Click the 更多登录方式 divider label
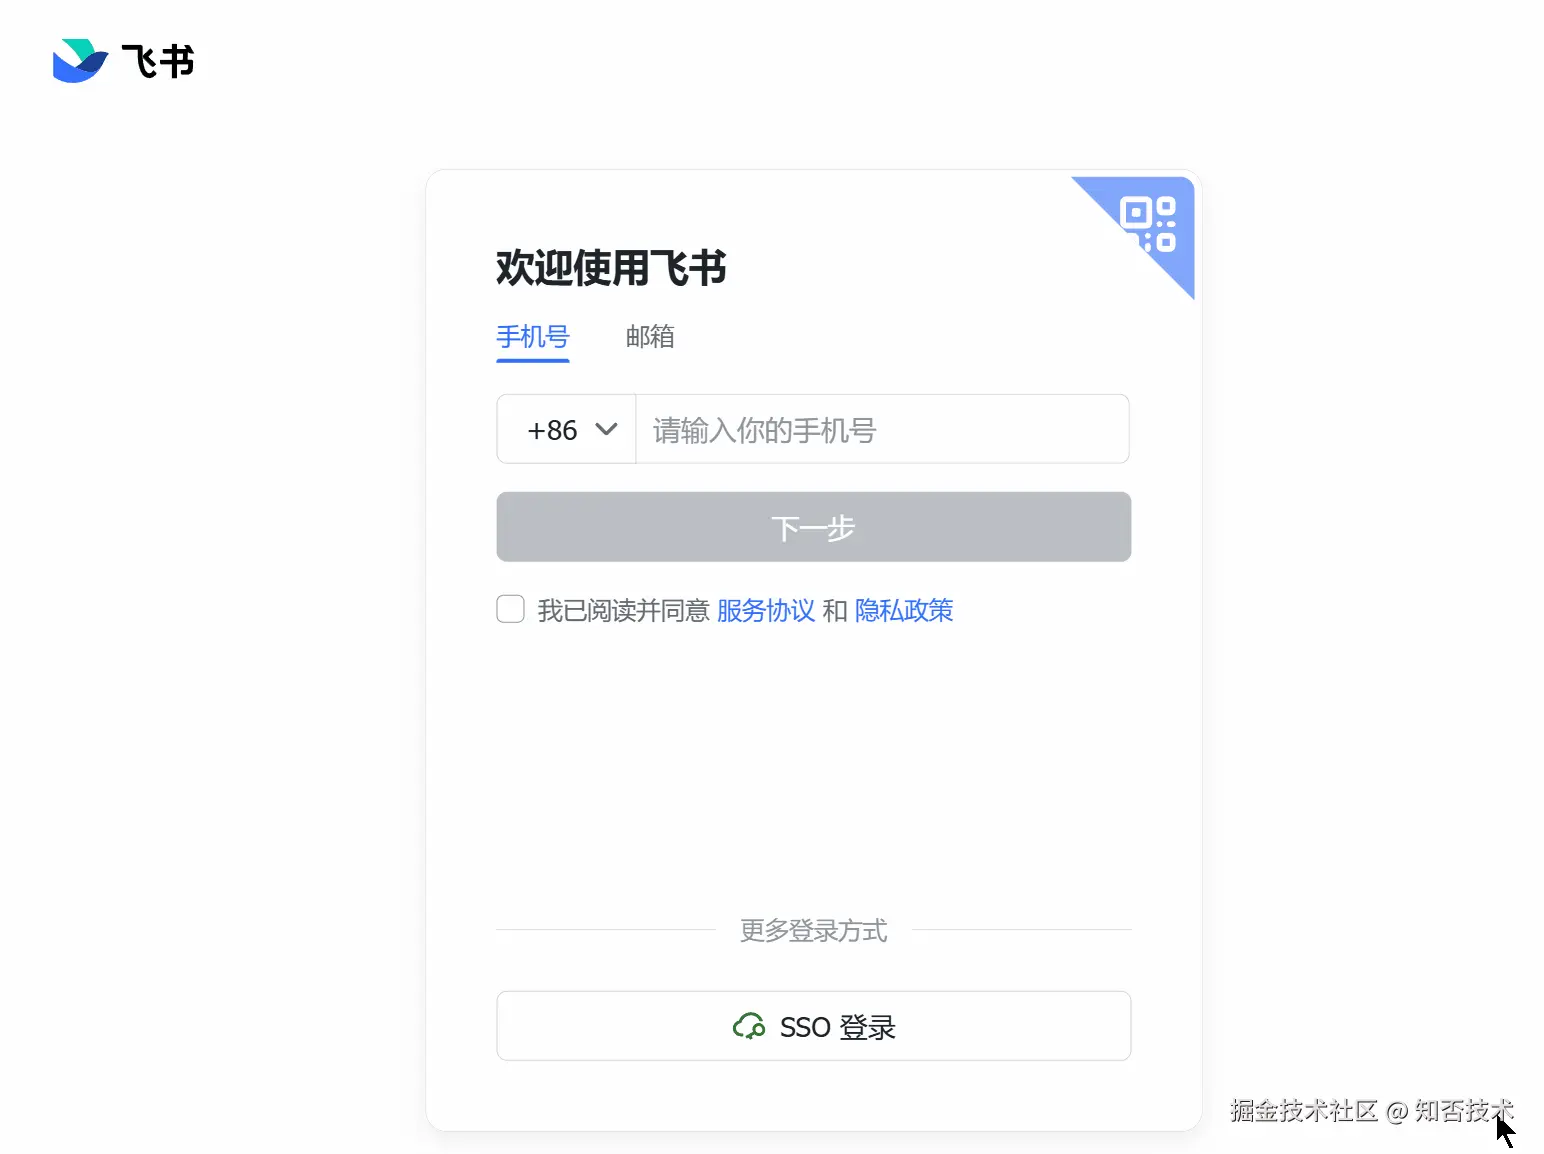 click(x=814, y=931)
